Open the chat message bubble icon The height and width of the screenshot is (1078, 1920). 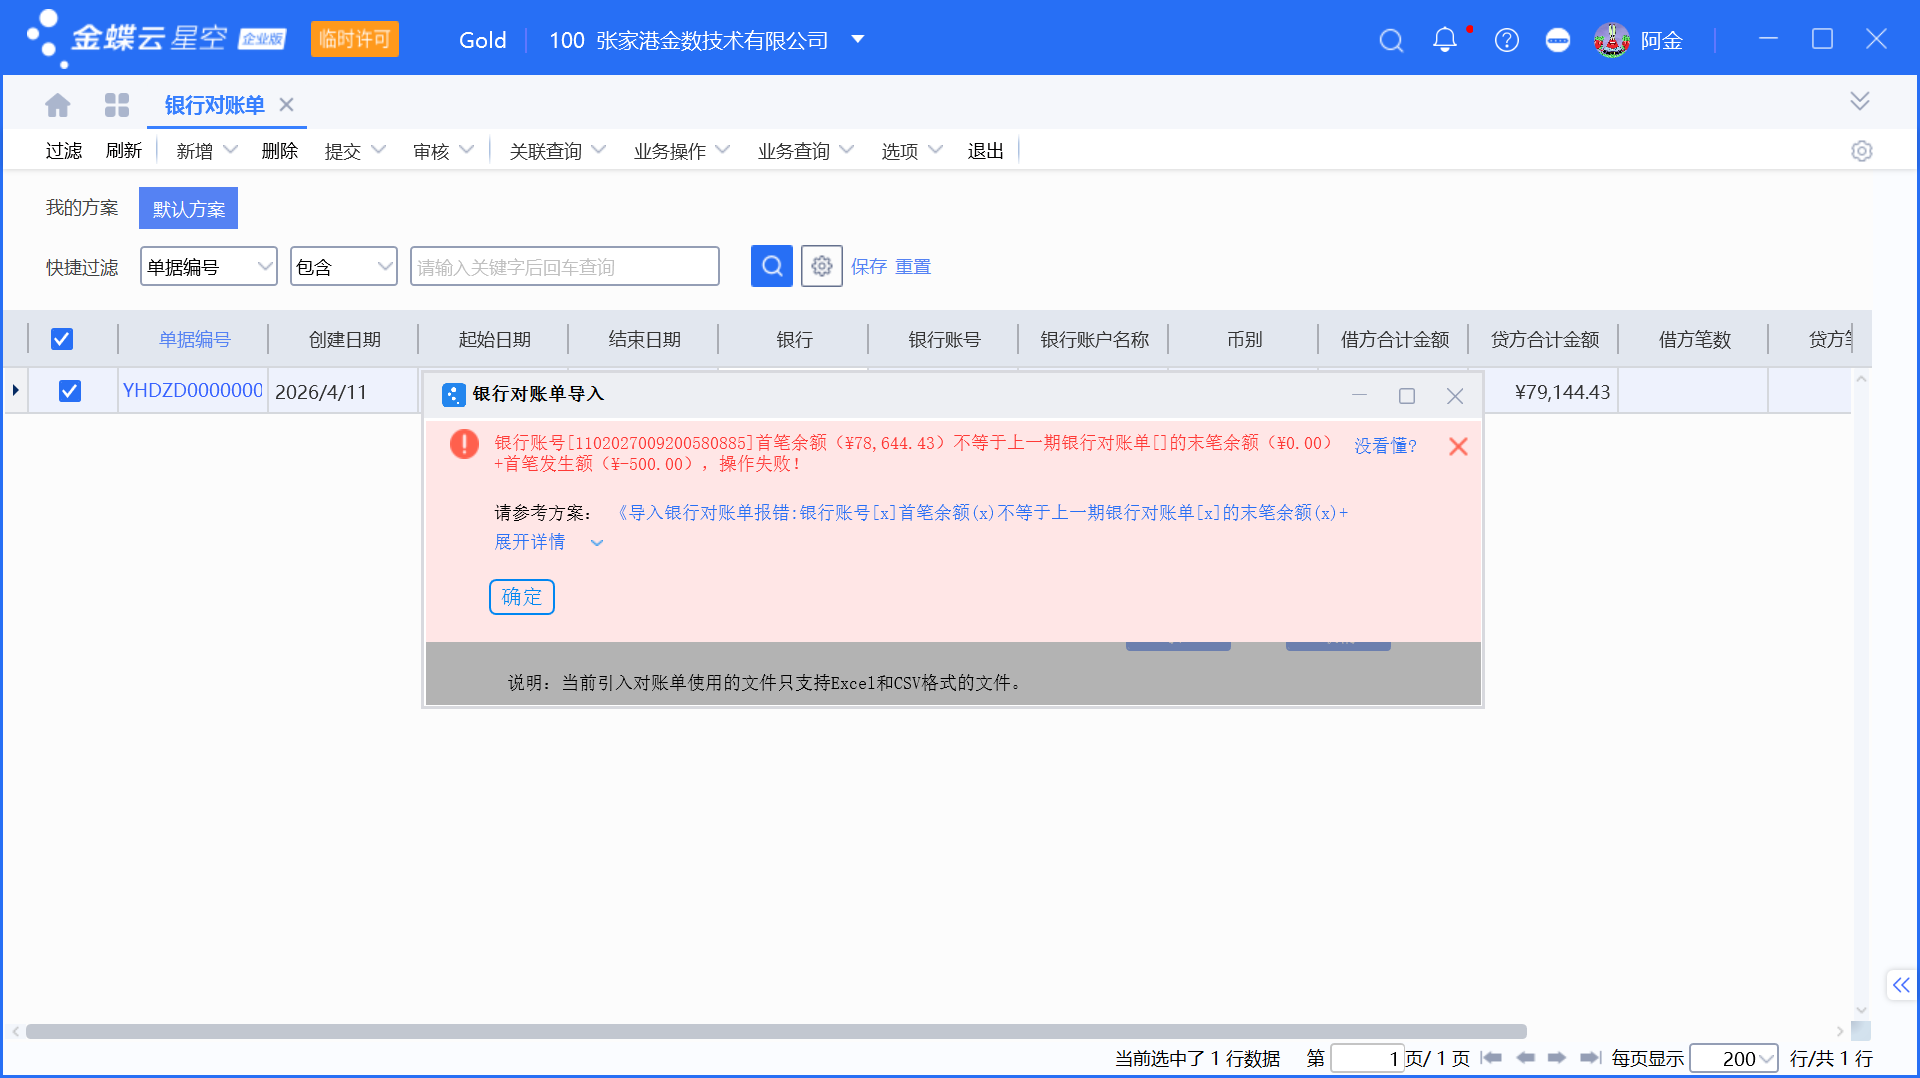(1558, 40)
